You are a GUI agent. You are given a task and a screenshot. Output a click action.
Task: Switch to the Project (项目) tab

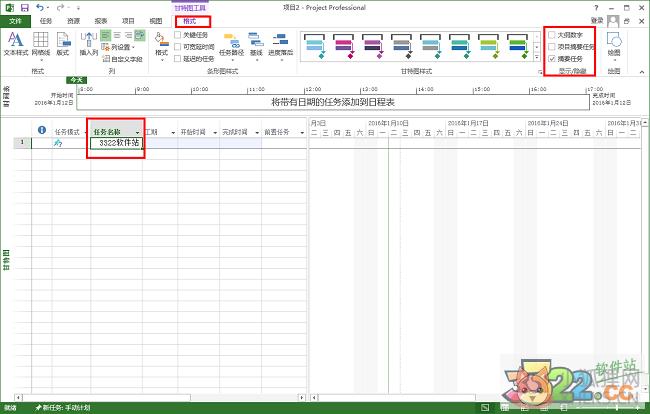tap(128, 21)
